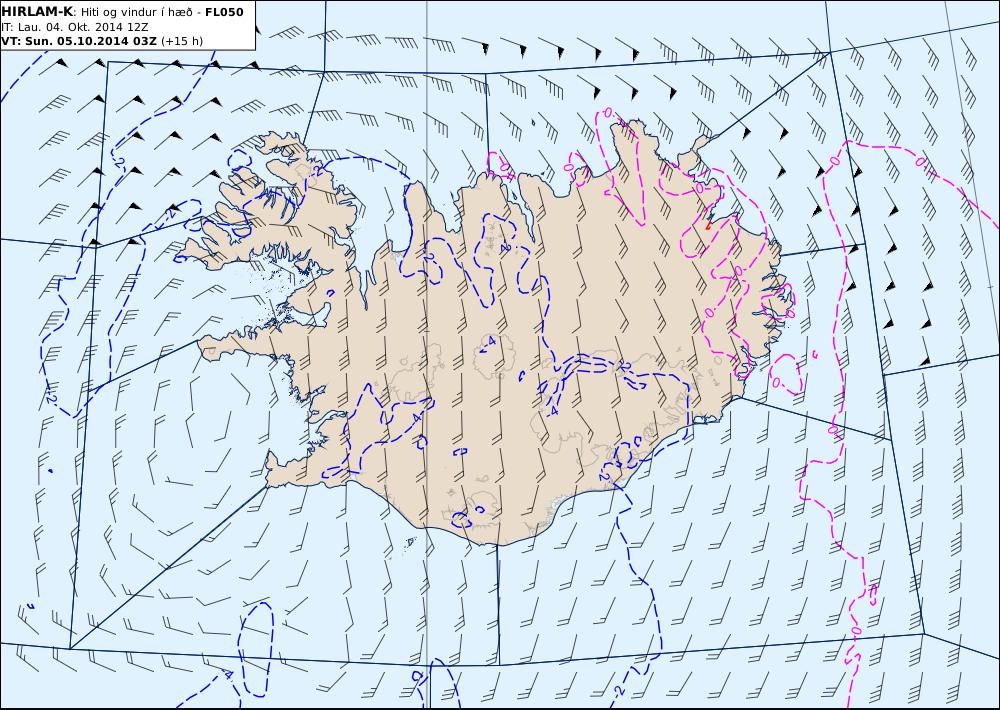Click the small red marker on the east coast

(x=709, y=225)
